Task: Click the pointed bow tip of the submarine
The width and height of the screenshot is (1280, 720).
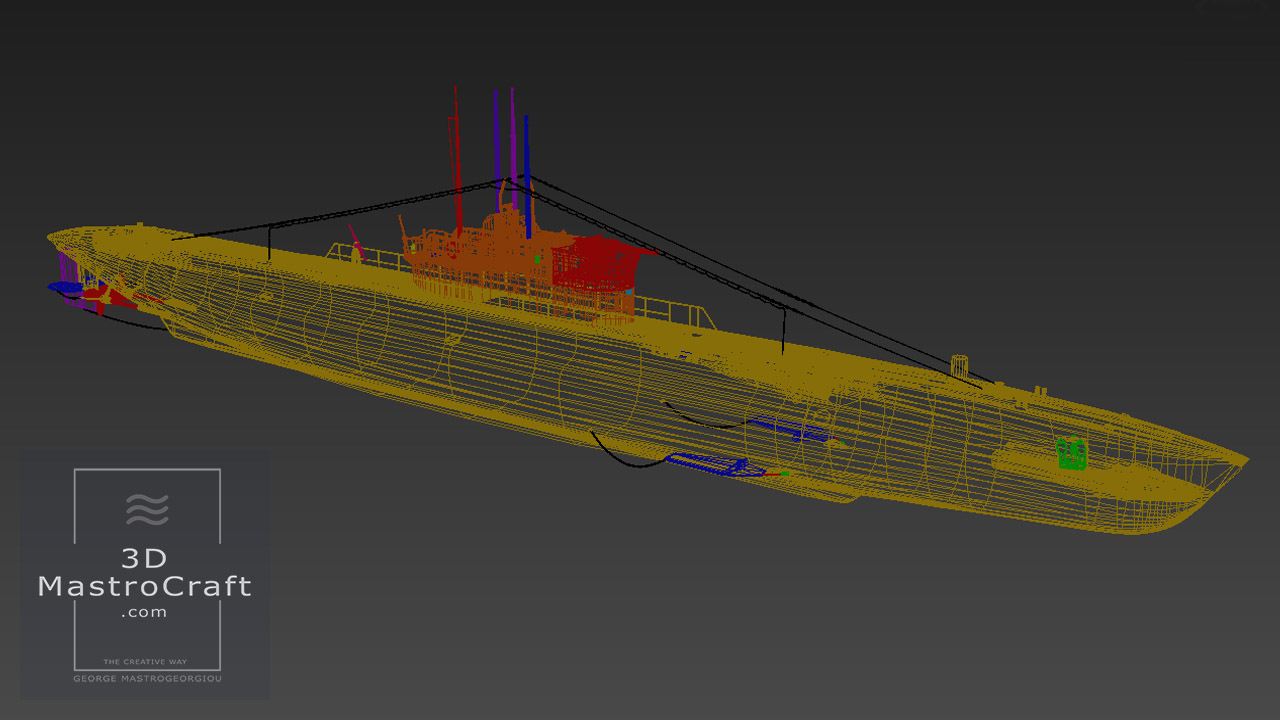Action: point(1244,459)
